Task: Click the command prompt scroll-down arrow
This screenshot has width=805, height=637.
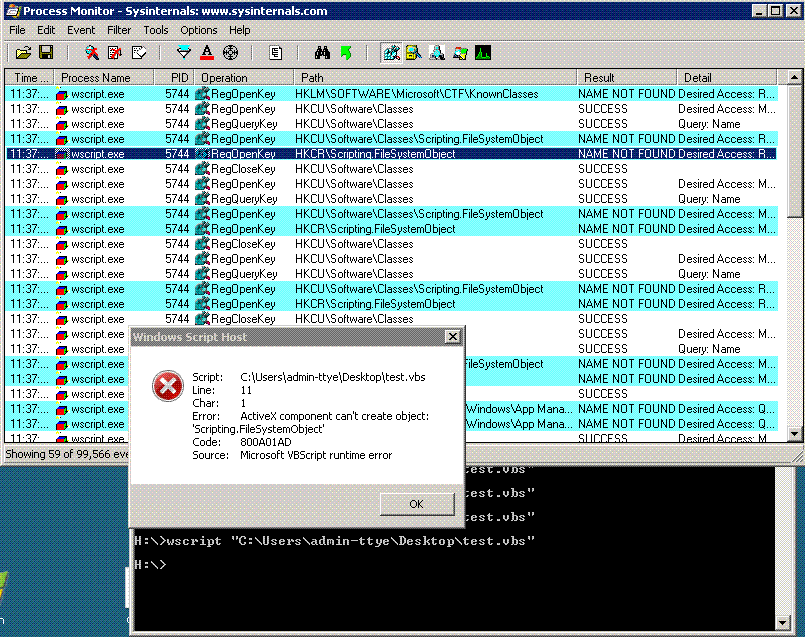Action: (782, 623)
